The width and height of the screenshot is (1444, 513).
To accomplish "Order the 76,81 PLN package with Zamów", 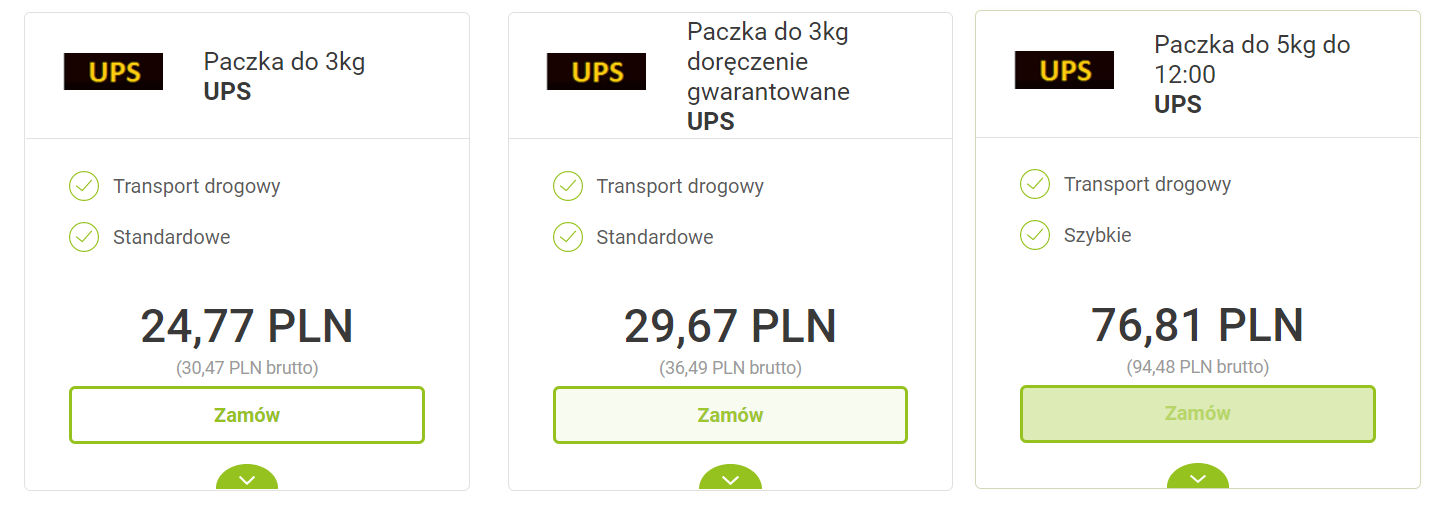I will 1197,413.
